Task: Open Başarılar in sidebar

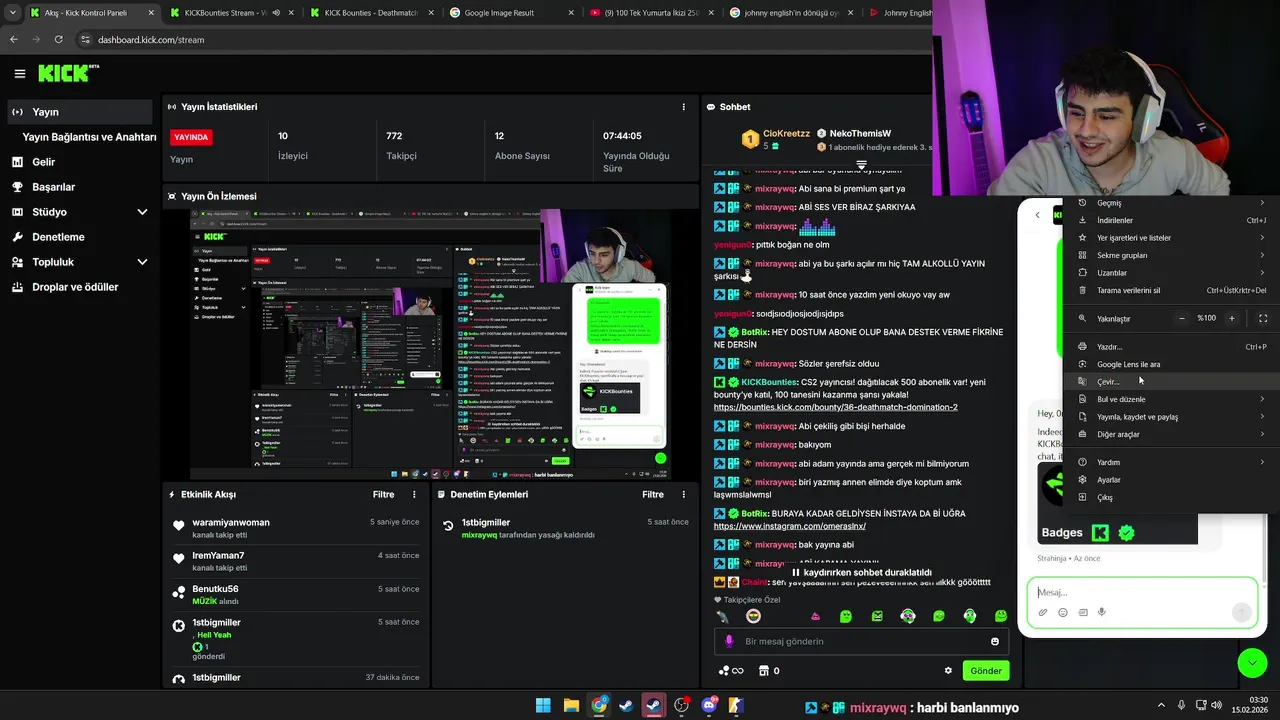Action: pos(80,187)
